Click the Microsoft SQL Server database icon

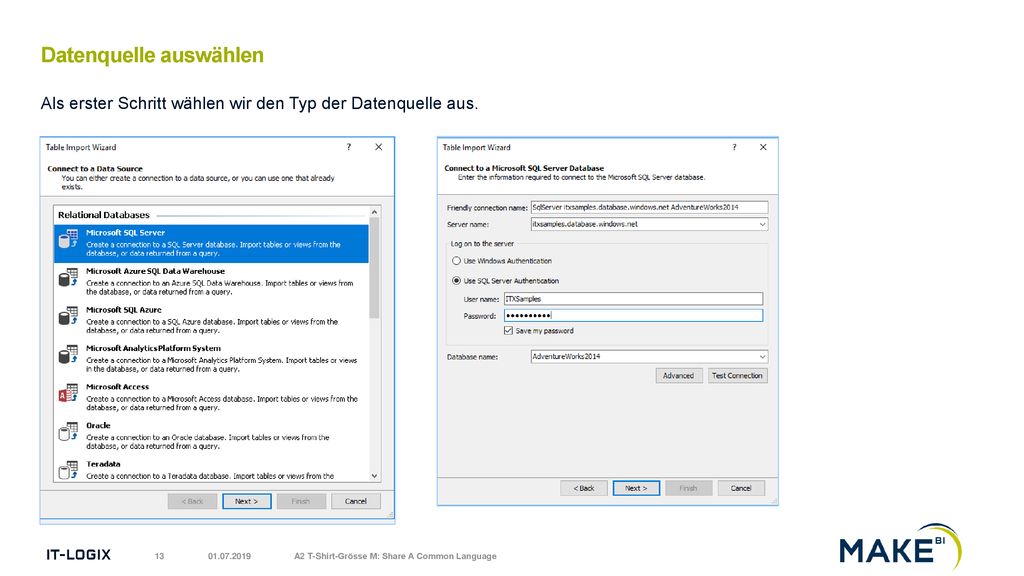[x=68, y=239]
